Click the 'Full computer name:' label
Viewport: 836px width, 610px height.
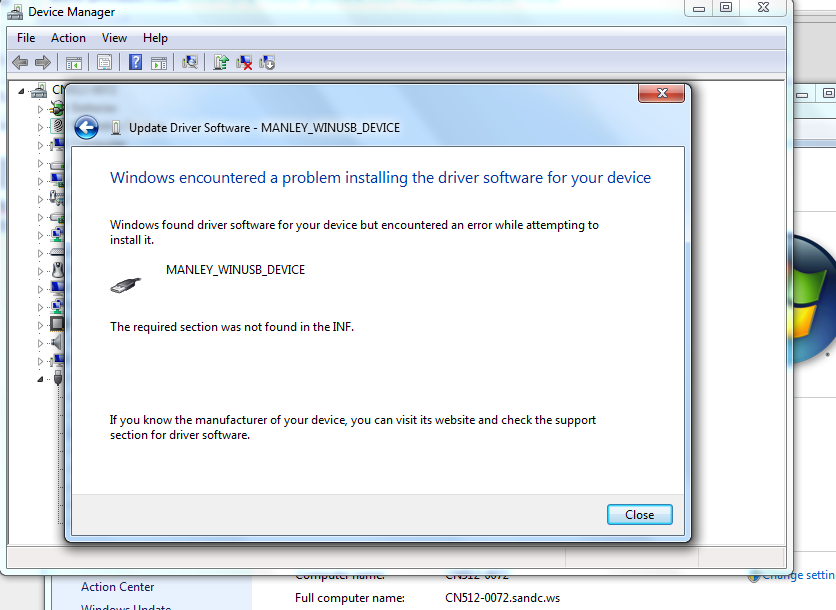[350, 598]
